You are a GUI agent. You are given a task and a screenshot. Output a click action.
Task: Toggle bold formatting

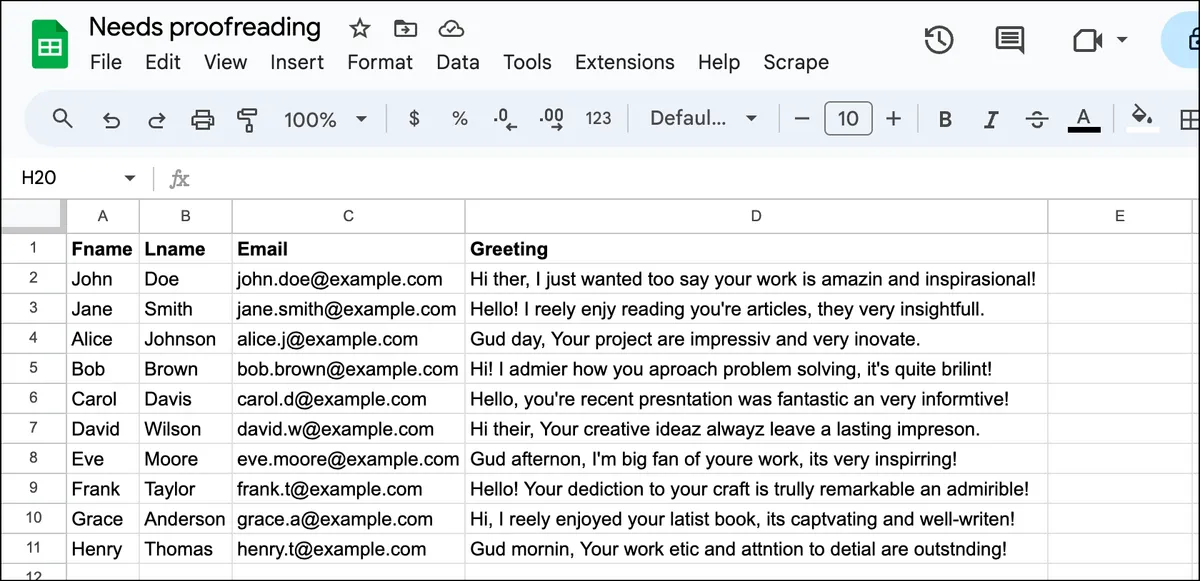point(945,120)
